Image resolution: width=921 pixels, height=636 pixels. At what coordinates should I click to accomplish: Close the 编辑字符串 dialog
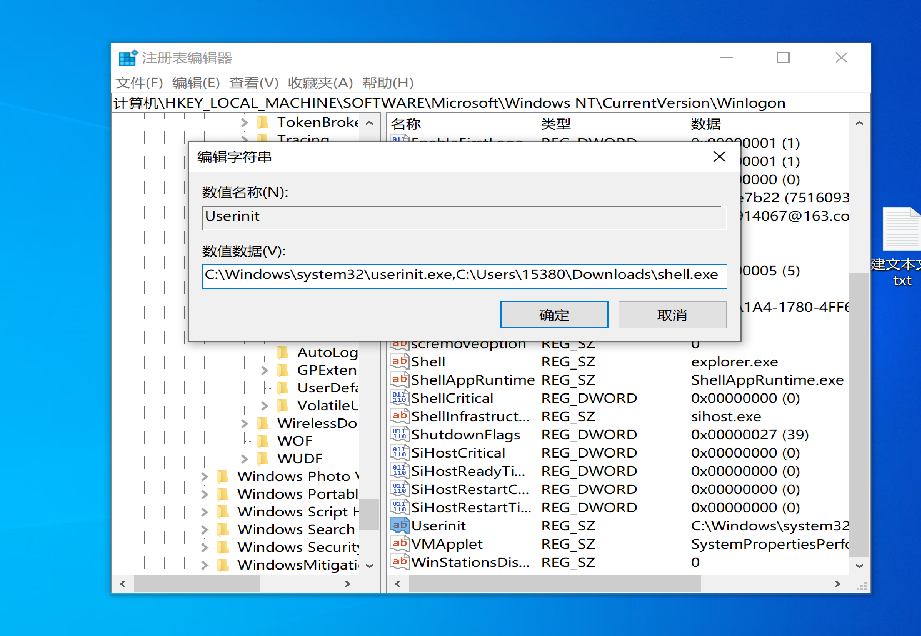[719, 157]
